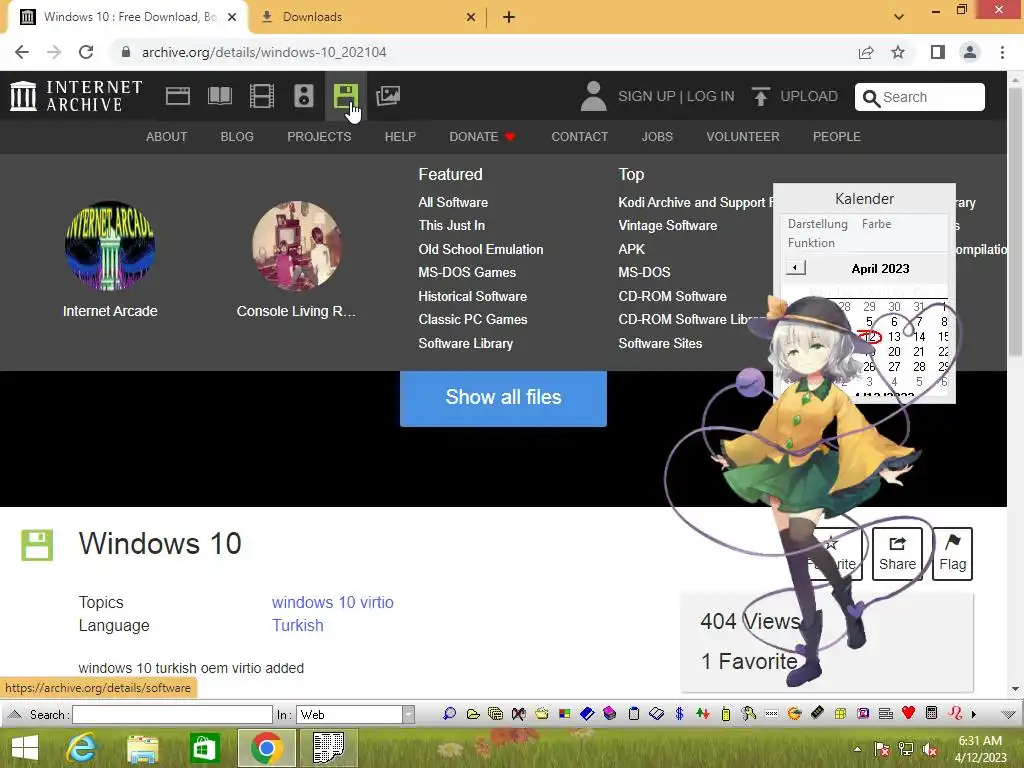The image size is (1024, 768).
Task: Click the Internet Archive logo
Action: (x=76, y=96)
